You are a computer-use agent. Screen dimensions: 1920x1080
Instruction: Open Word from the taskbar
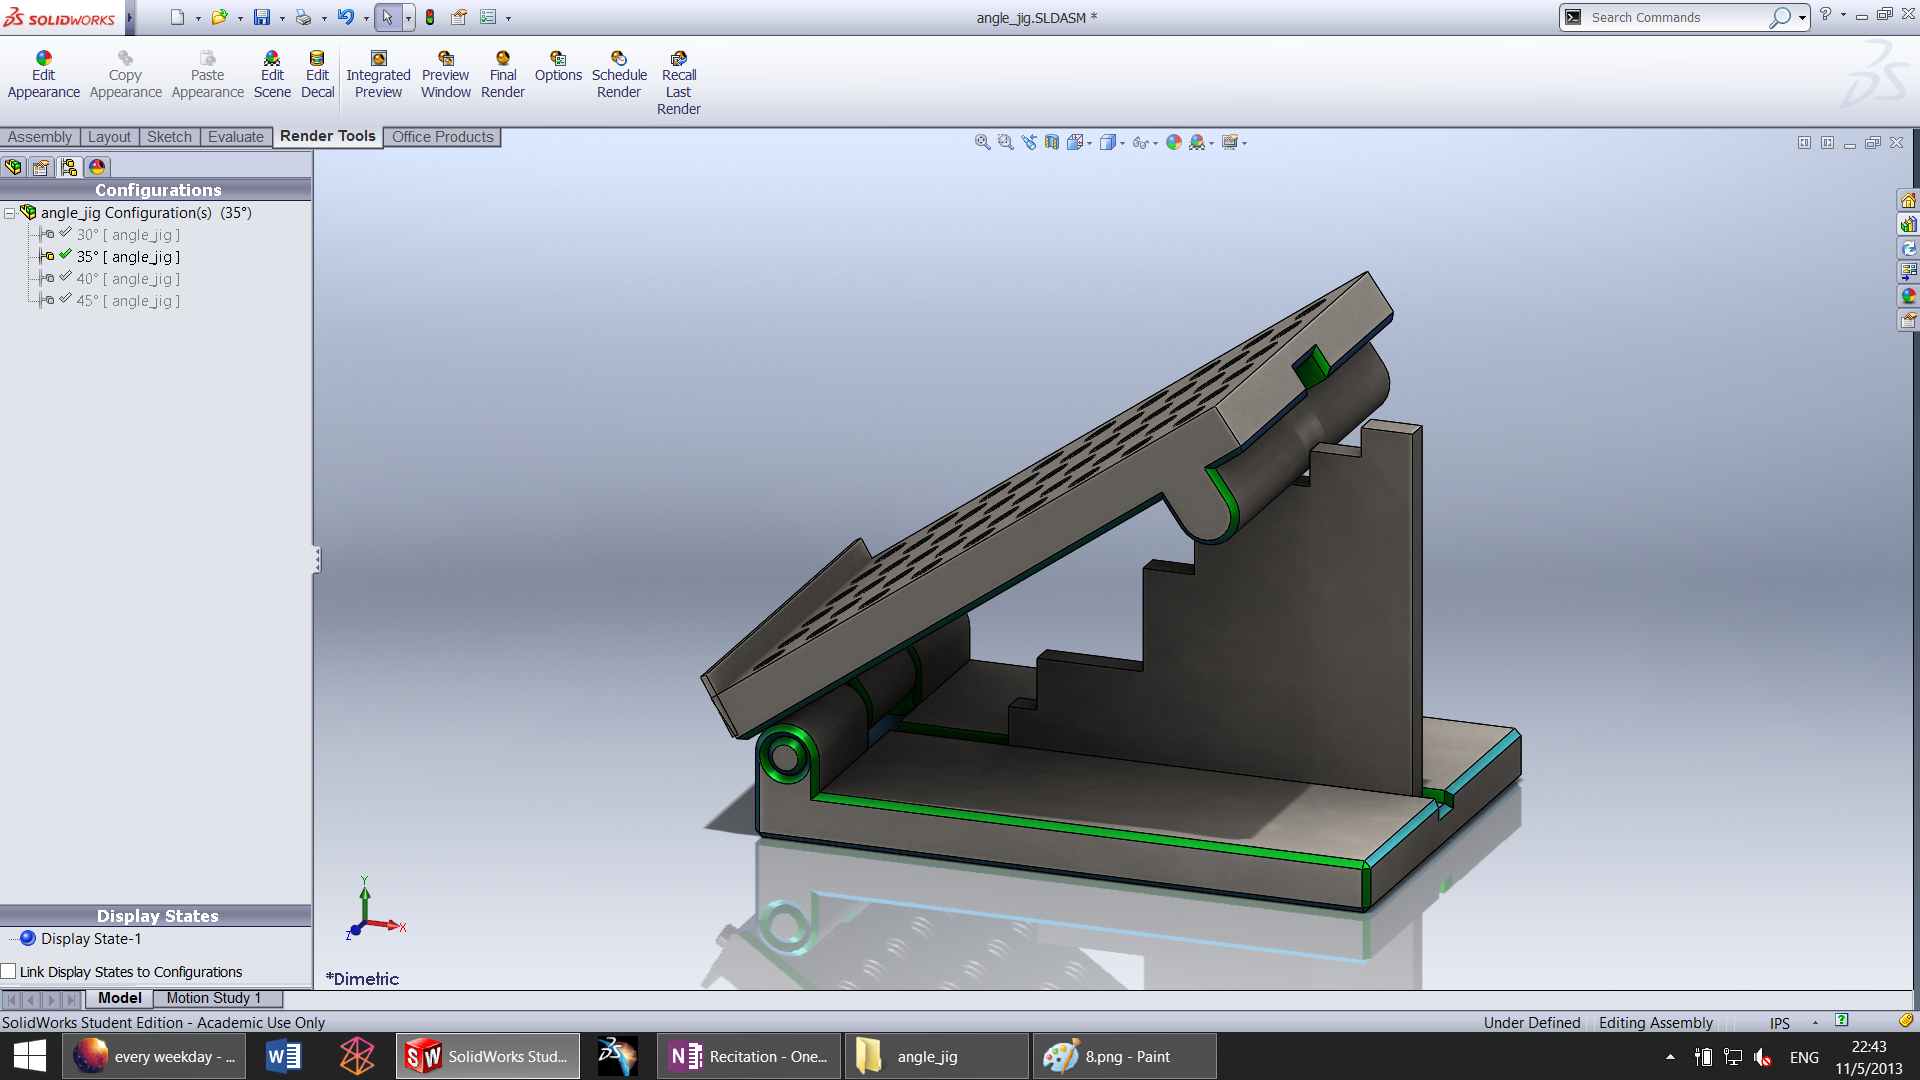tap(284, 1056)
